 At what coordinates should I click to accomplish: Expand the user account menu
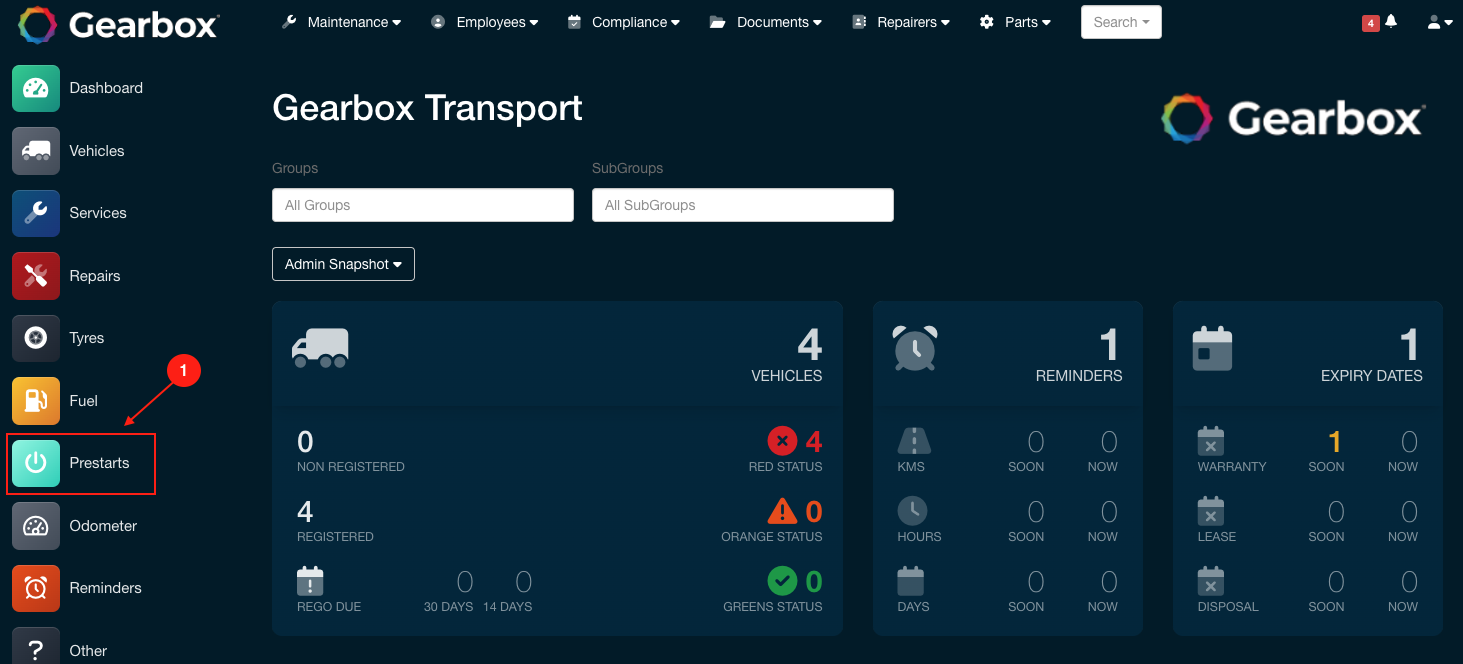pyautogui.click(x=1439, y=22)
